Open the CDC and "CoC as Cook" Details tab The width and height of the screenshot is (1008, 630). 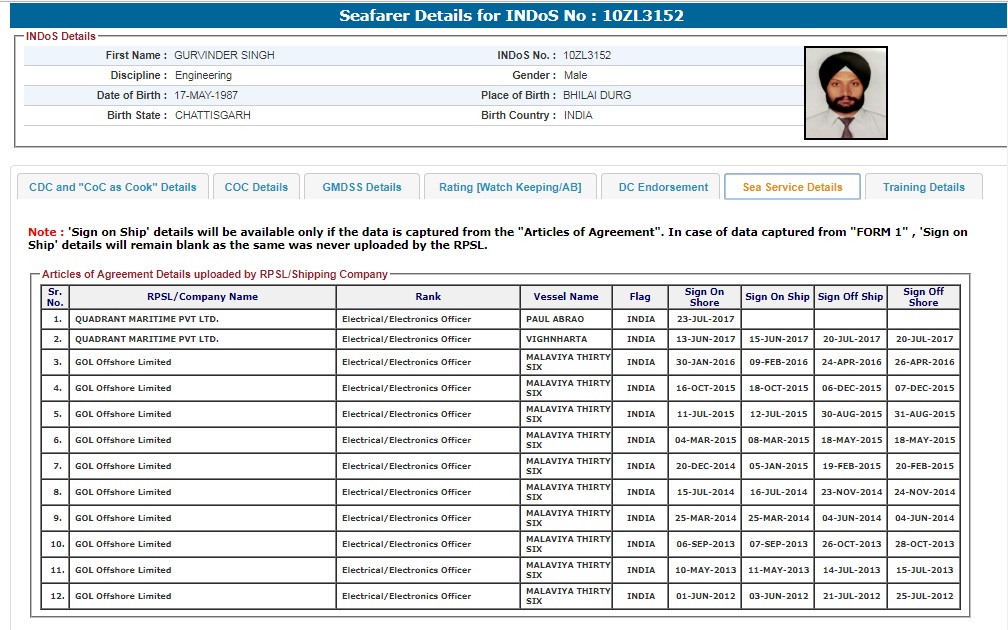point(113,187)
